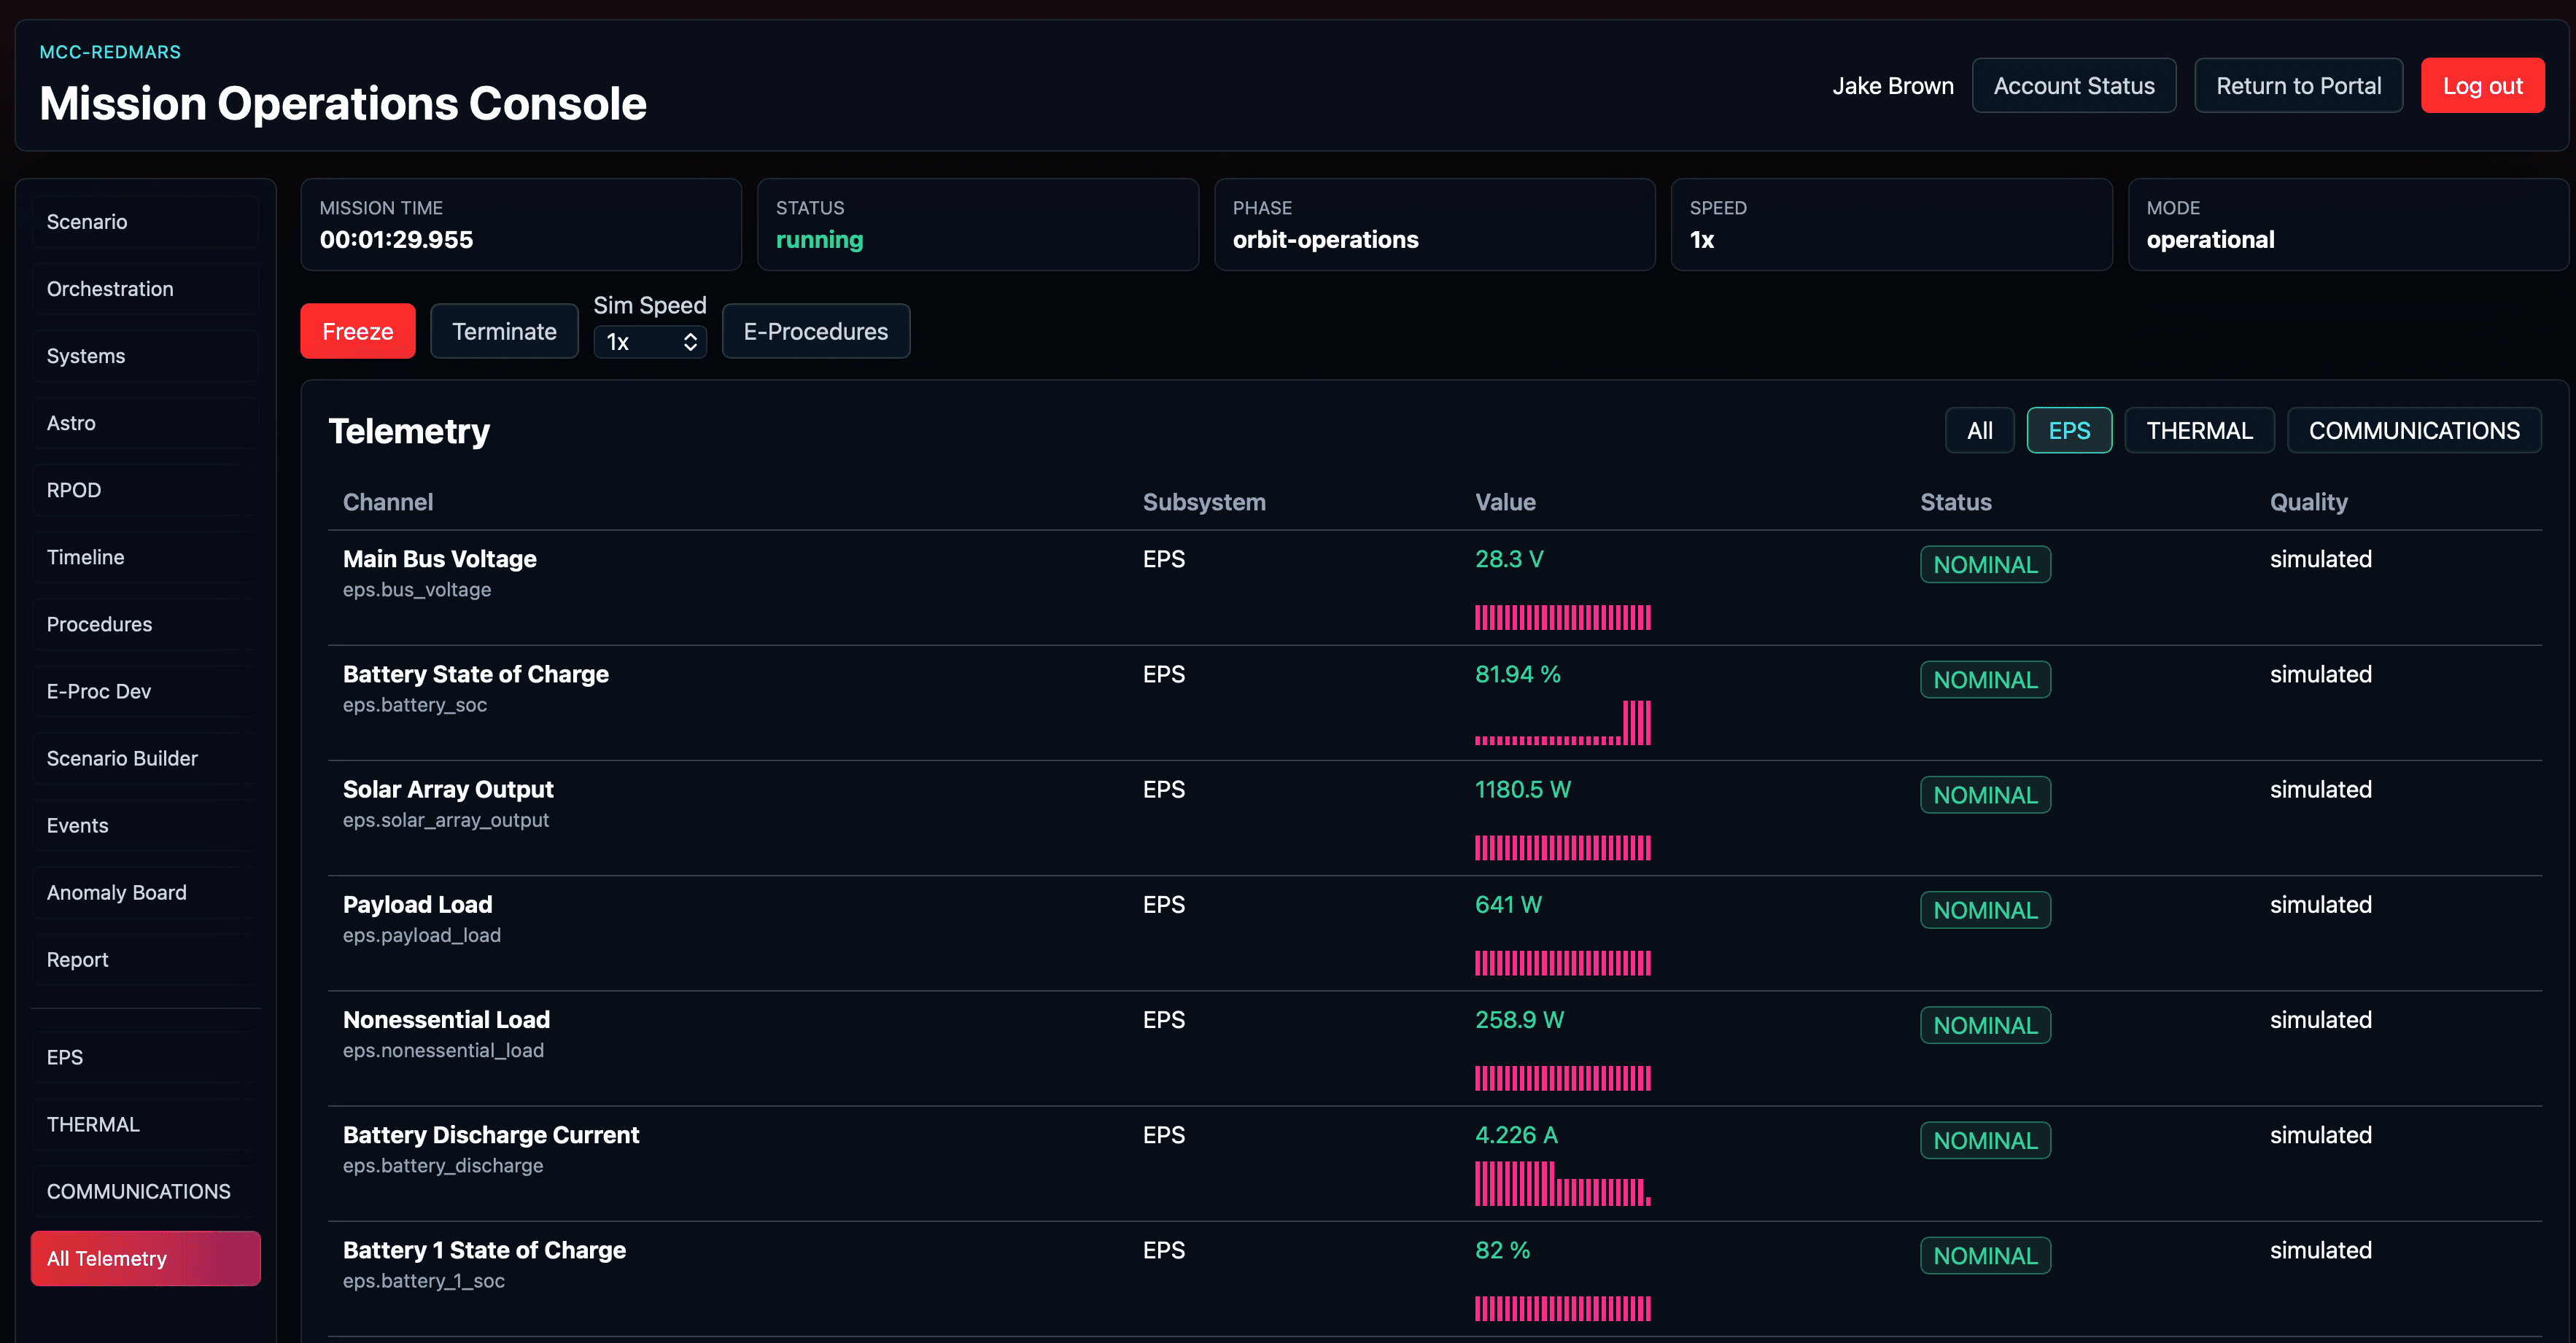Click the Main Bus Voltage sparkline
The width and height of the screenshot is (2576, 1343).
(x=1563, y=617)
